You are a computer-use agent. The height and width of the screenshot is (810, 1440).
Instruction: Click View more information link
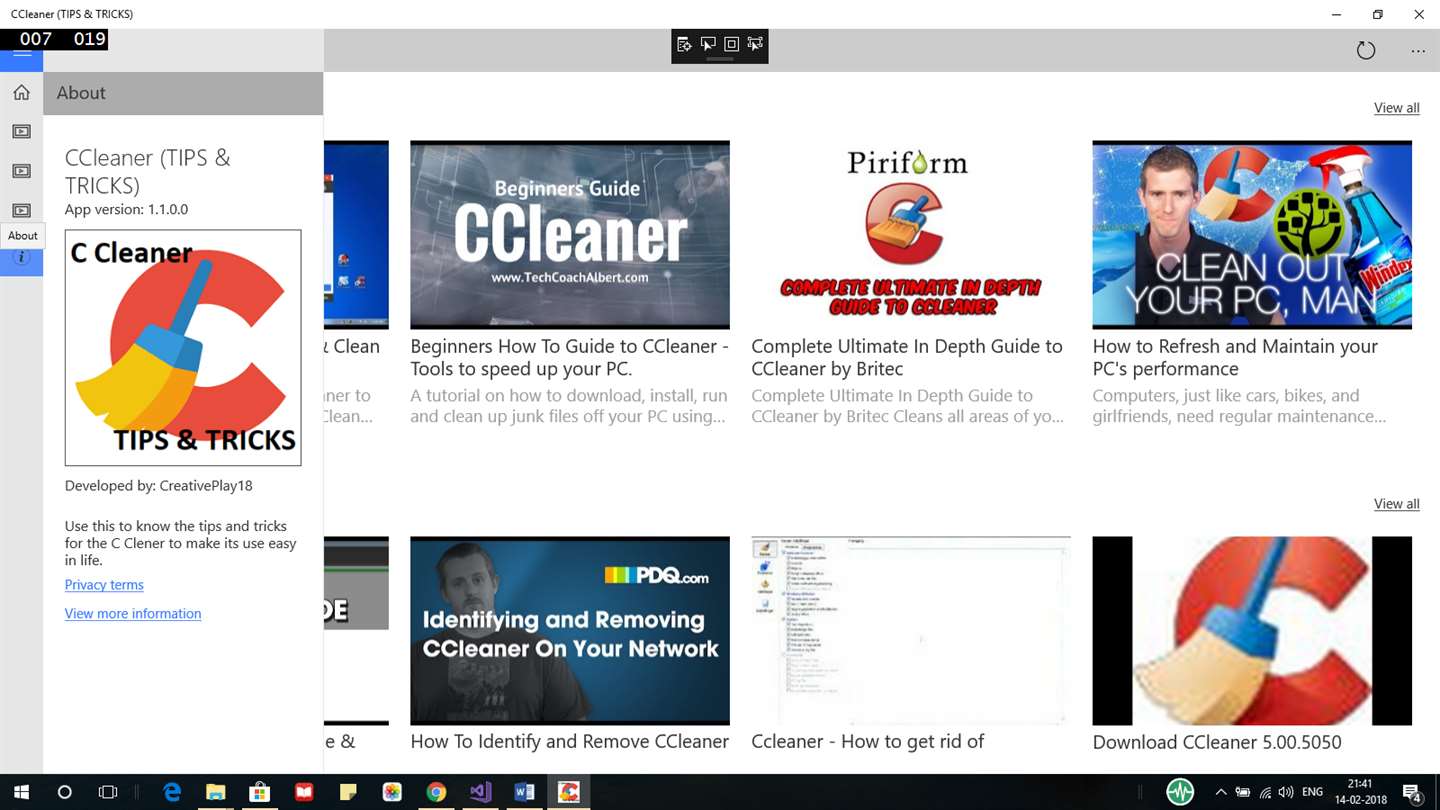point(133,614)
